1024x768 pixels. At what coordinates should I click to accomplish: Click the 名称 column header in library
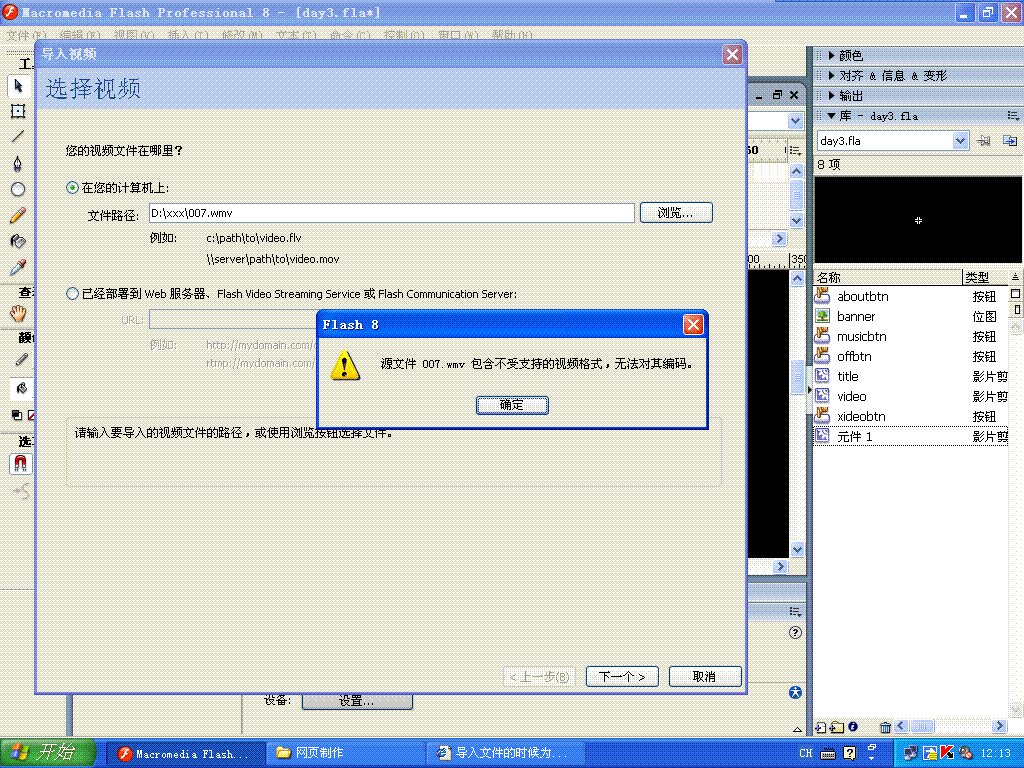[888, 277]
